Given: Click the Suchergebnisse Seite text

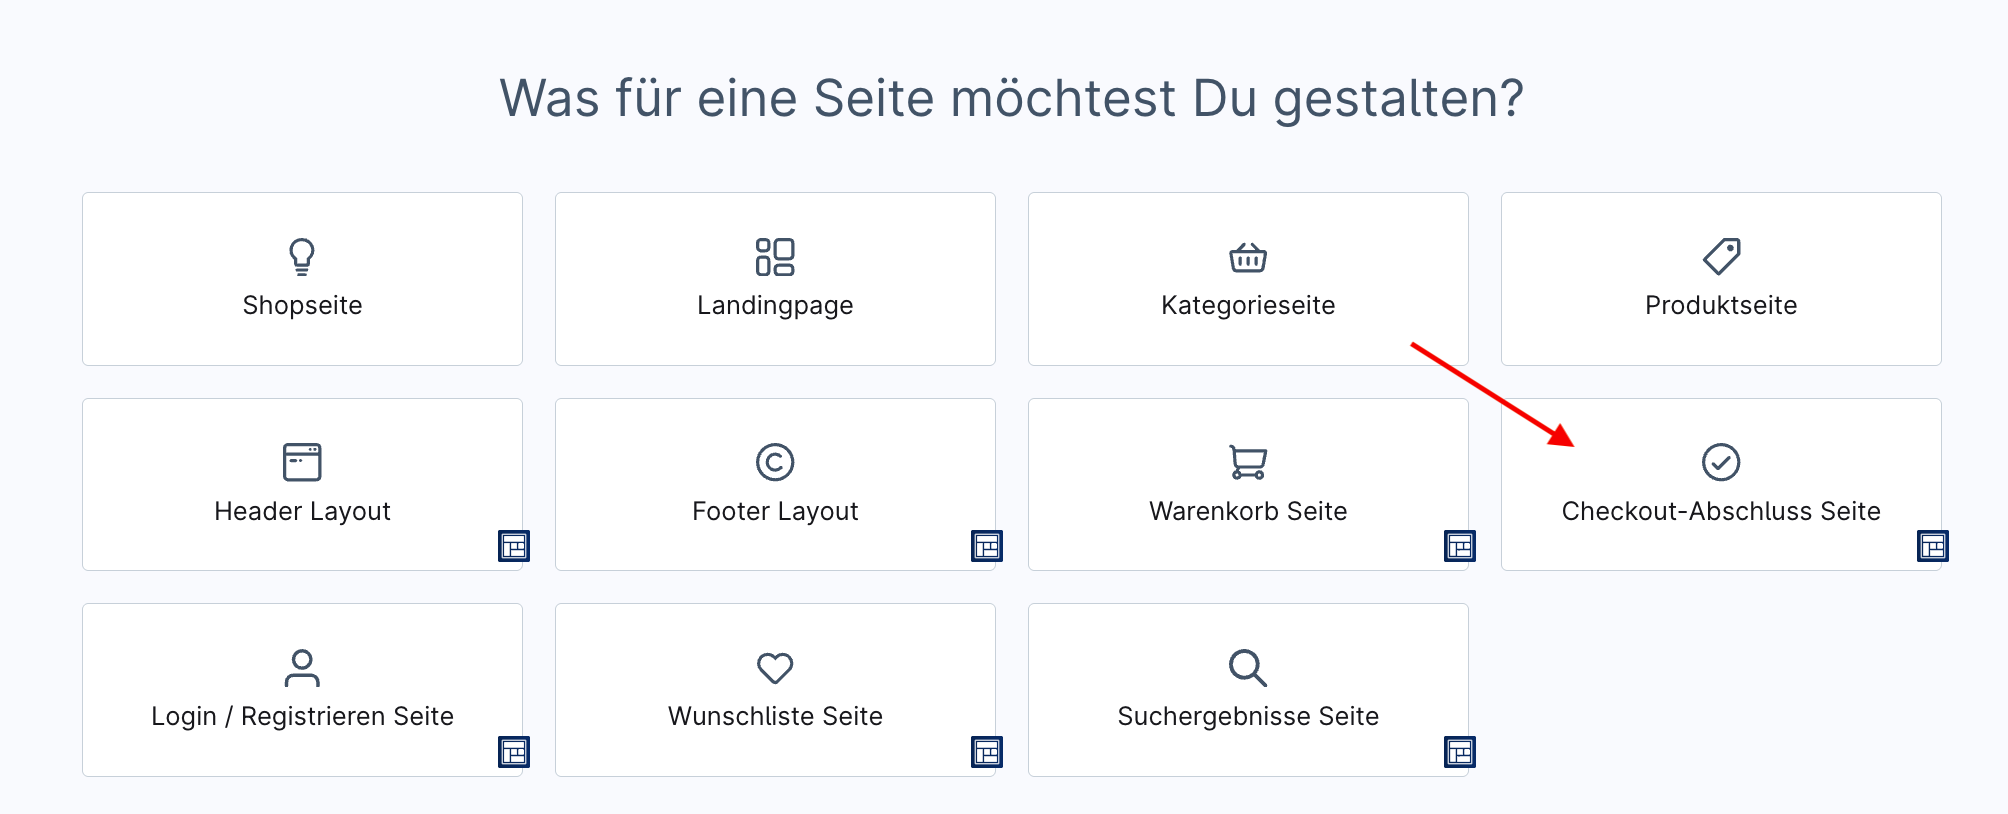Looking at the screenshot, I should (x=1248, y=716).
